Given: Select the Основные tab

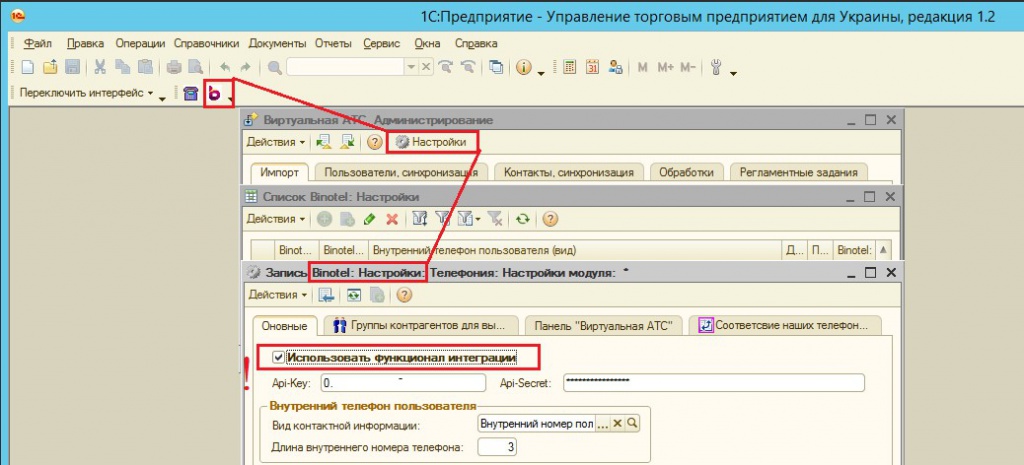Looking at the screenshot, I should (284, 325).
